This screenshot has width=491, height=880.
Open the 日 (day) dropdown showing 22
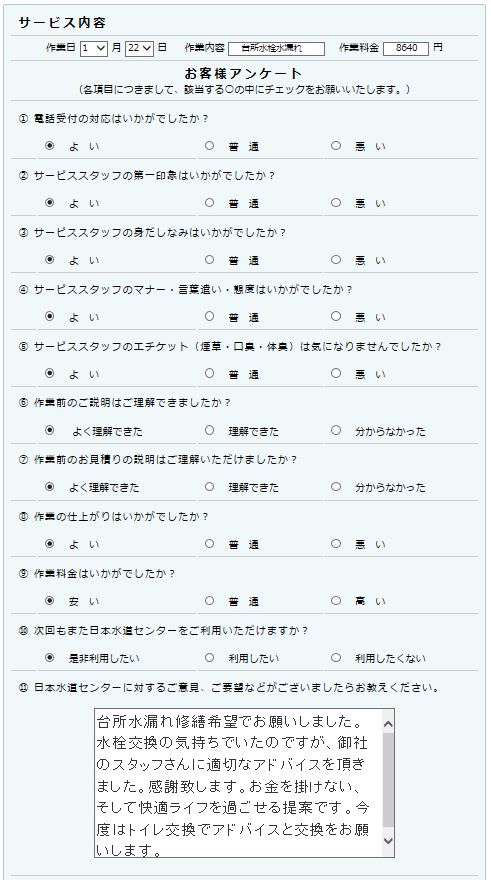(x=139, y=48)
